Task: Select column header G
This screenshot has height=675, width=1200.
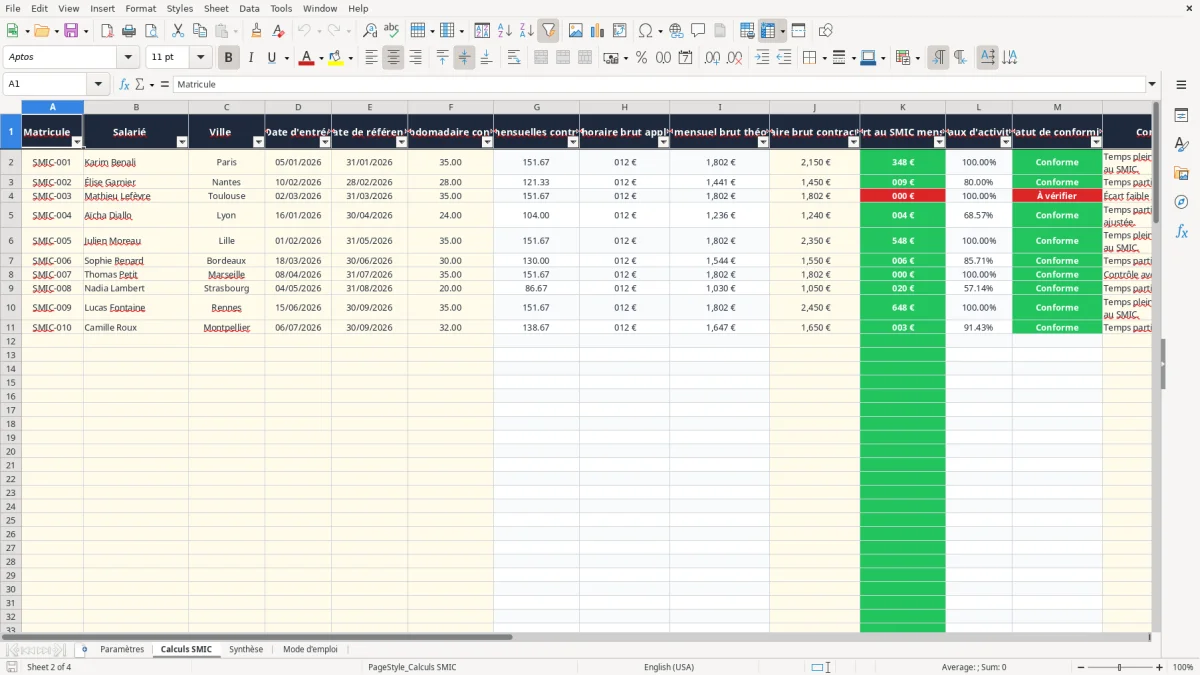Action: 536,107
